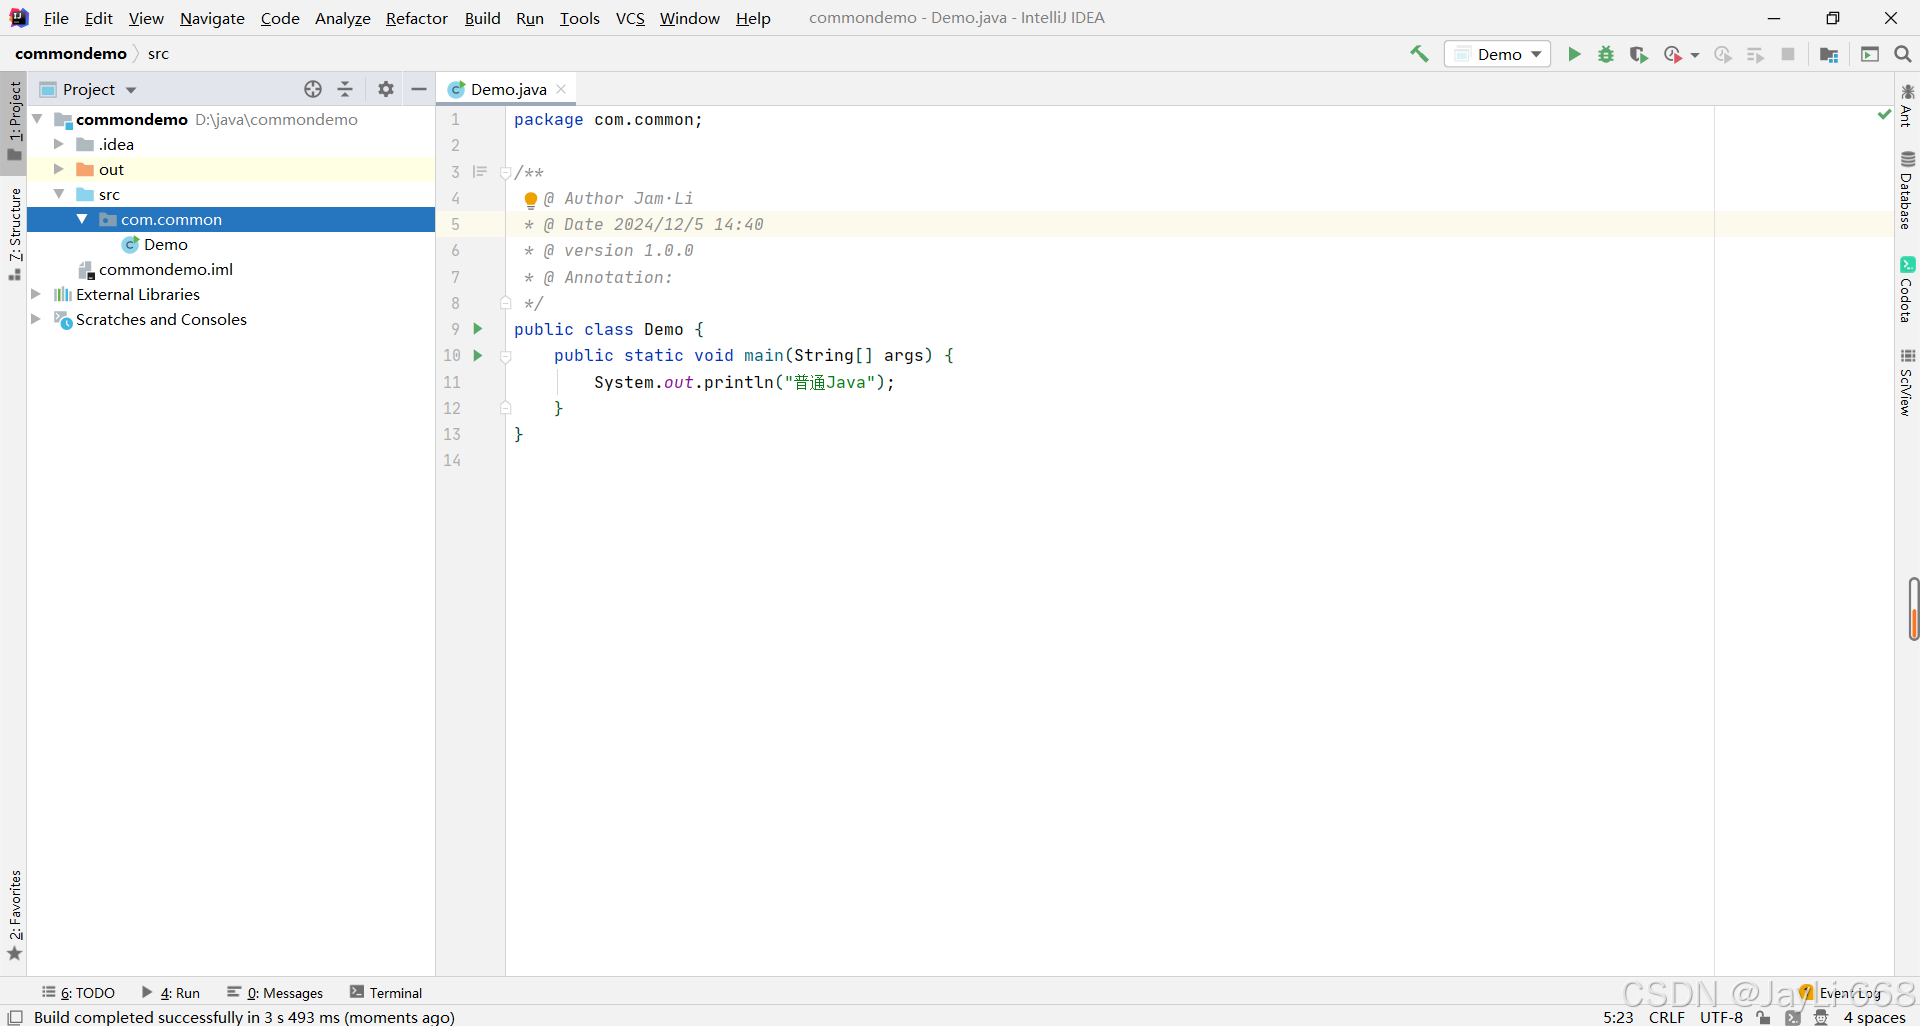Open the Terminal tool window
The height and width of the screenshot is (1026, 1920).
coord(386,993)
